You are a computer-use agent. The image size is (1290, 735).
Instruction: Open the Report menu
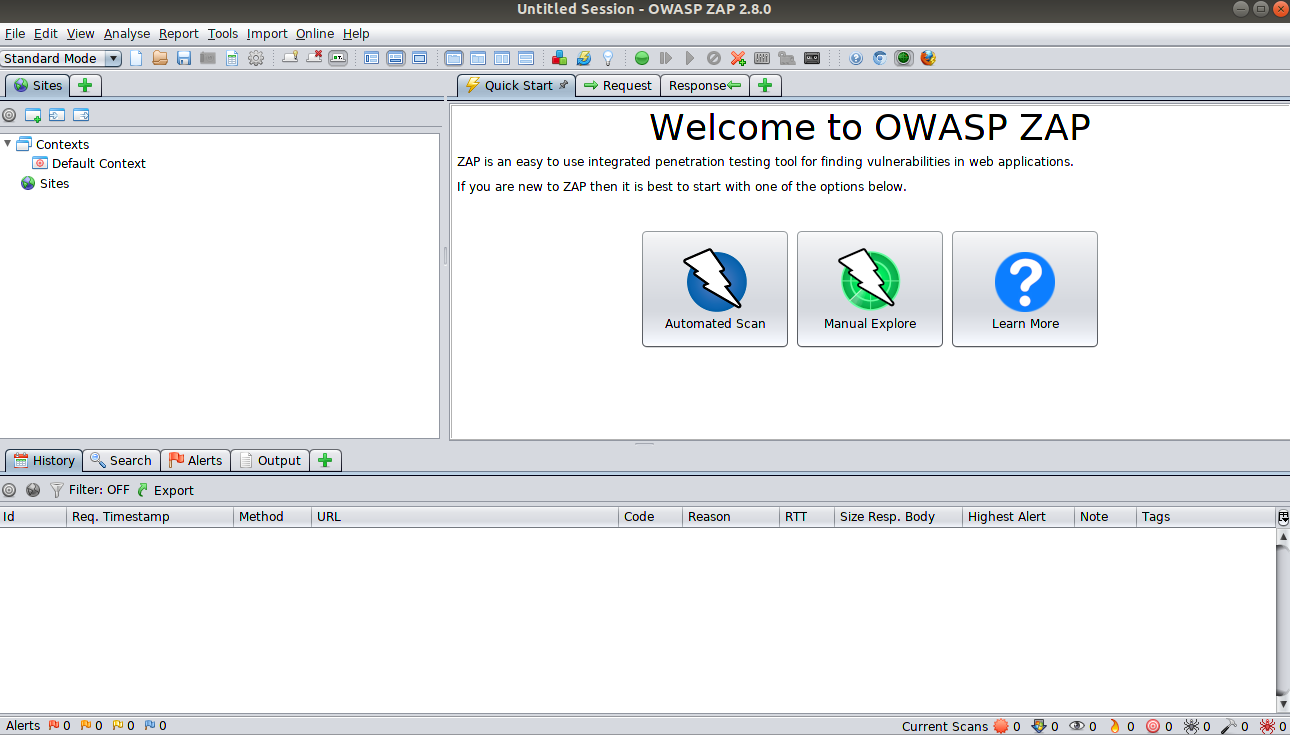pos(179,34)
